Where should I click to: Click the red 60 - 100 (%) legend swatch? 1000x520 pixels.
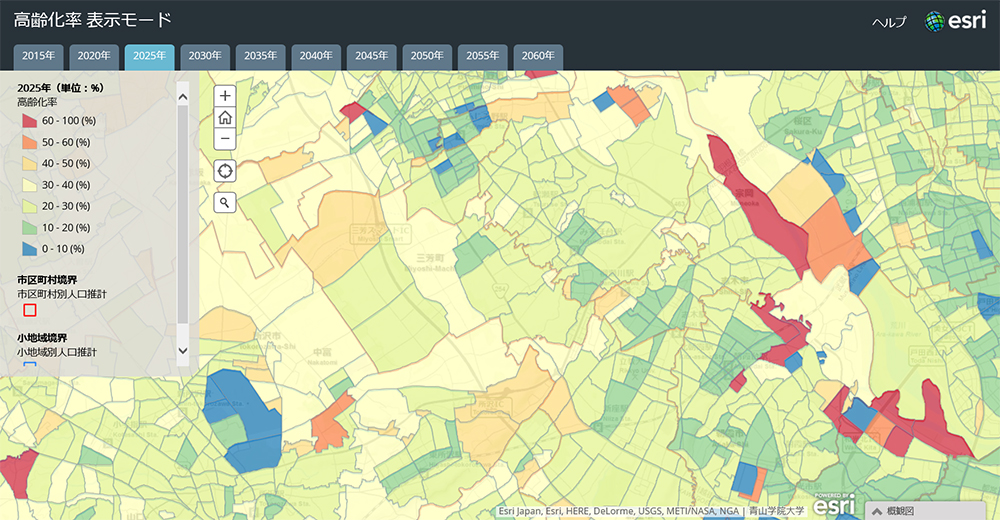(x=29, y=121)
